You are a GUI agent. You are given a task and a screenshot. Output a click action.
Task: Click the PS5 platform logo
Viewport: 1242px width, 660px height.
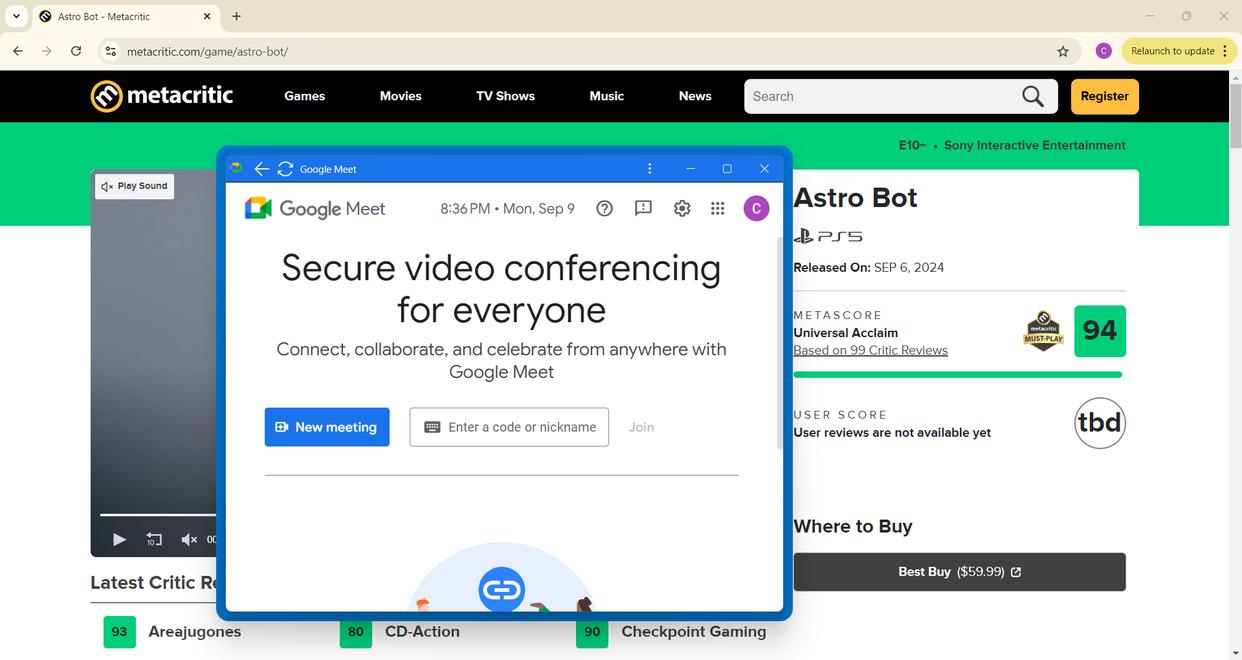[x=828, y=236]
